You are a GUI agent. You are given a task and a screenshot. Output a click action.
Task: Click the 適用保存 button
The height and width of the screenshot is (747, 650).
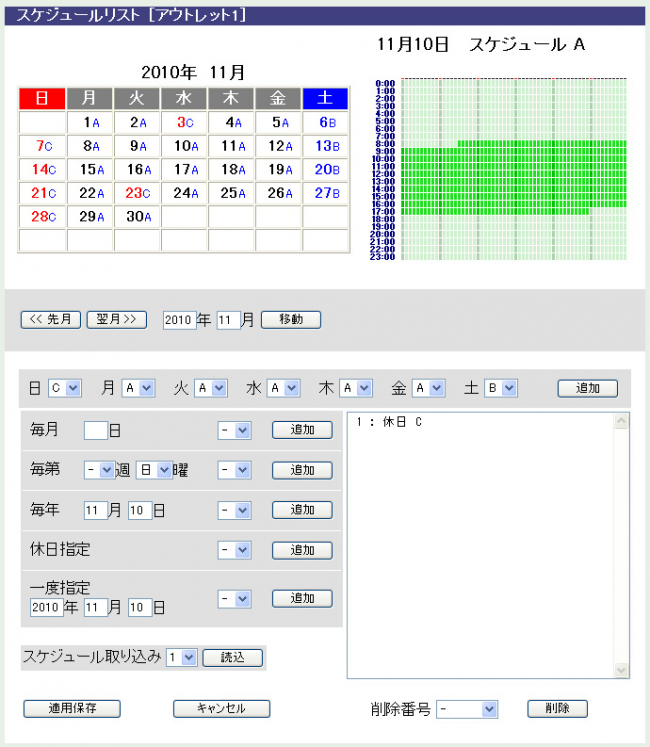point(72,709)
